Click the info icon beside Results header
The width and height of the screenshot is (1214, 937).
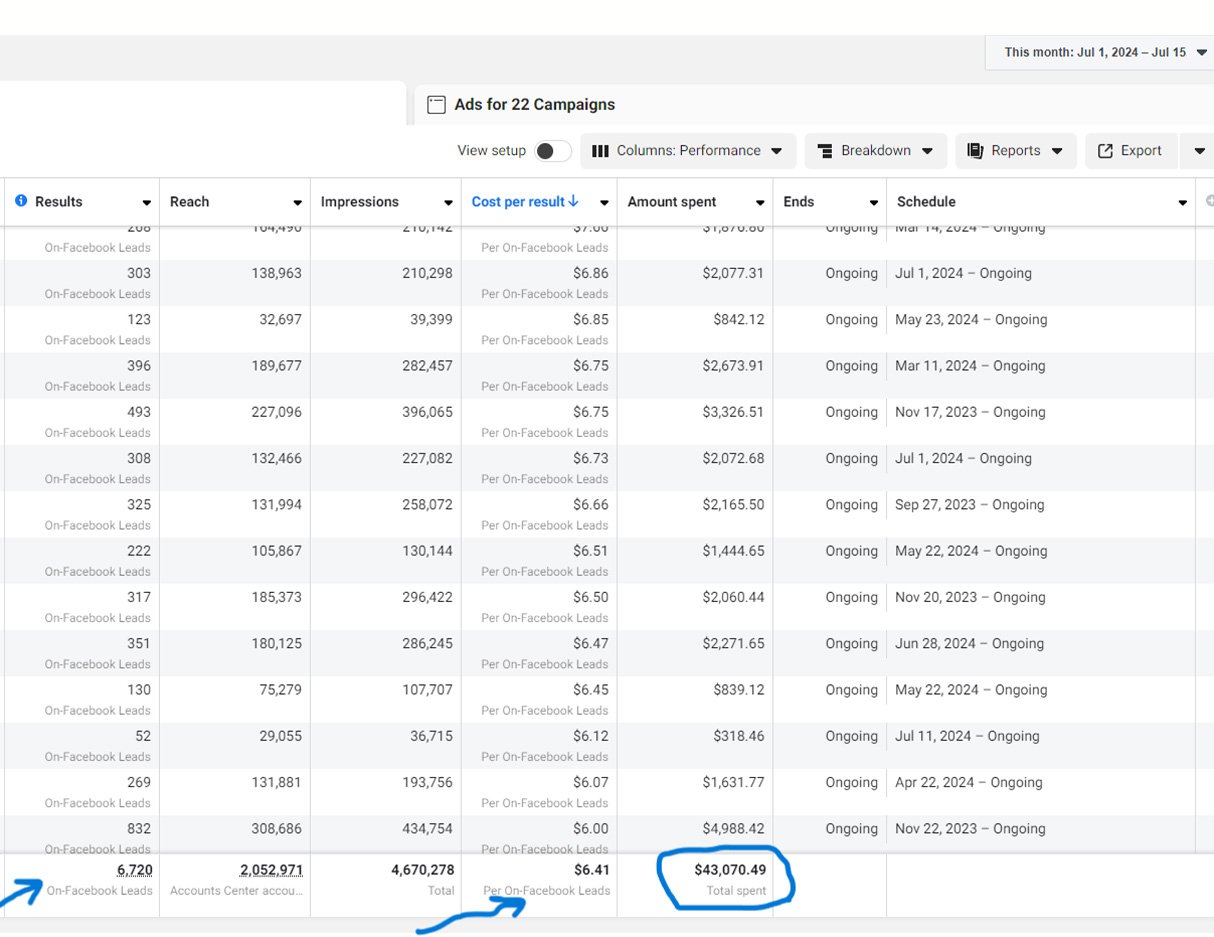click(x=21, y=202)
